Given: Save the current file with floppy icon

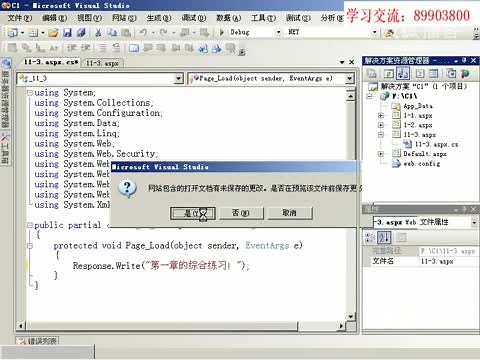Looking at the screenshot, I should (68, 32).
